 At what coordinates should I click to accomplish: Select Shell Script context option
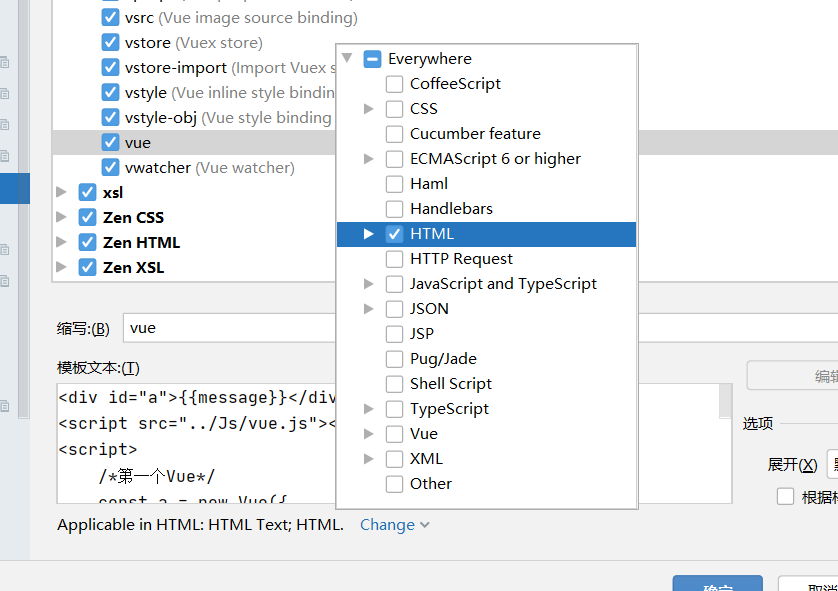[x=450, y=384]
